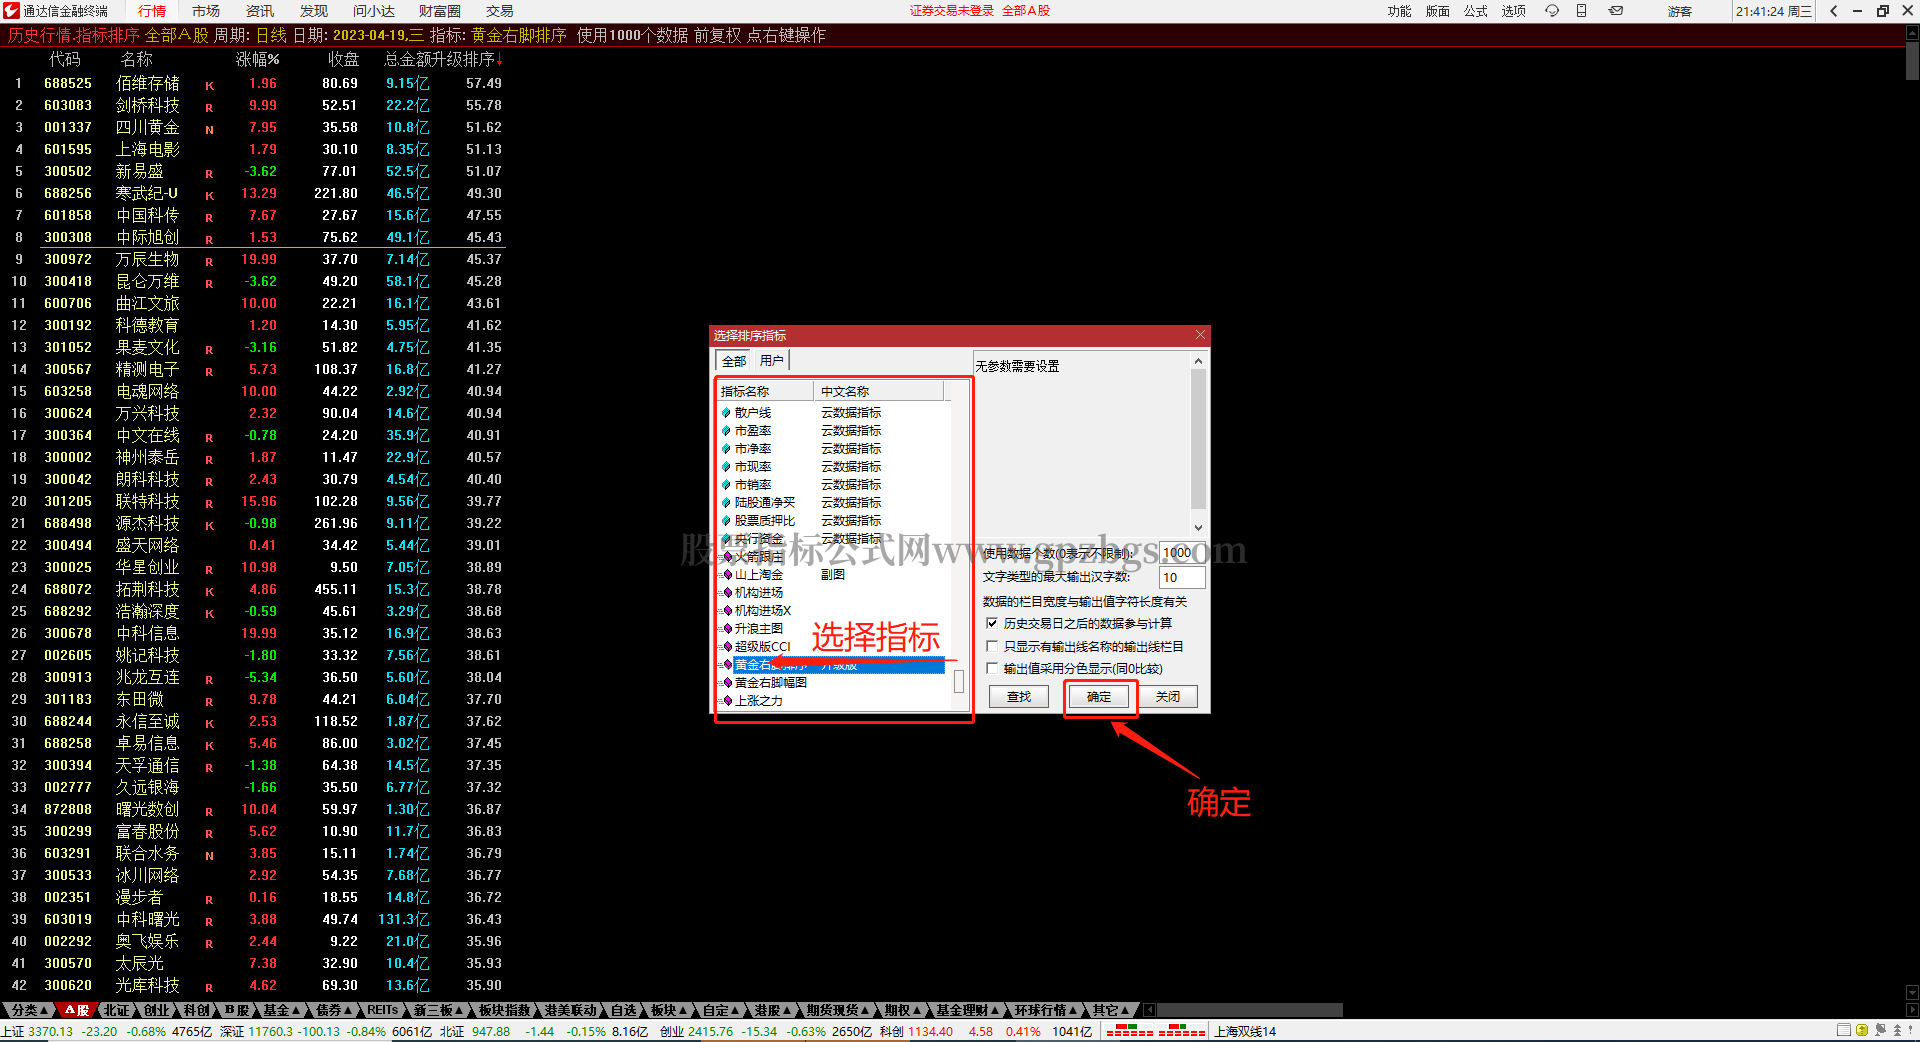The height and width of the screenshot is (1042, 1920).
Task: Expand the 基金 bottom tab menu
Action: pos(283,1010)
